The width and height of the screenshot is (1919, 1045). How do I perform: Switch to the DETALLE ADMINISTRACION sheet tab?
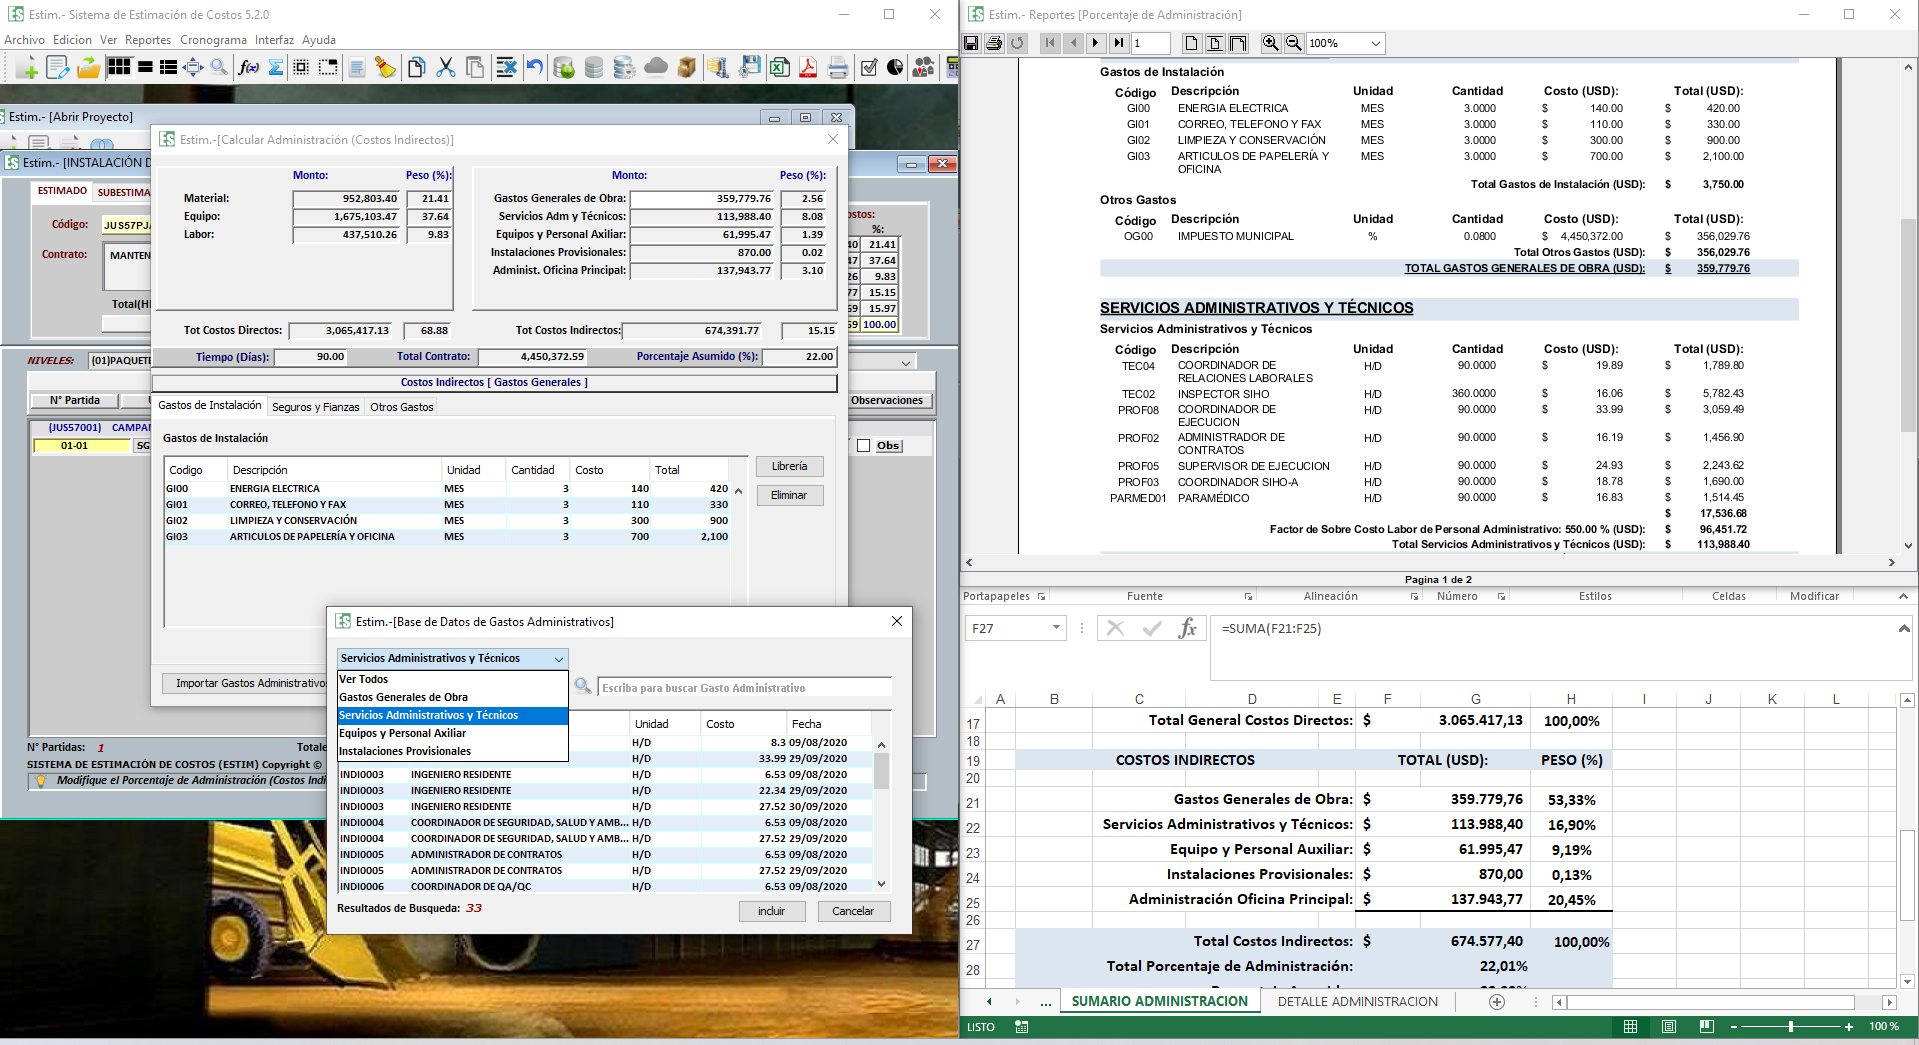coord(1359,1001)
